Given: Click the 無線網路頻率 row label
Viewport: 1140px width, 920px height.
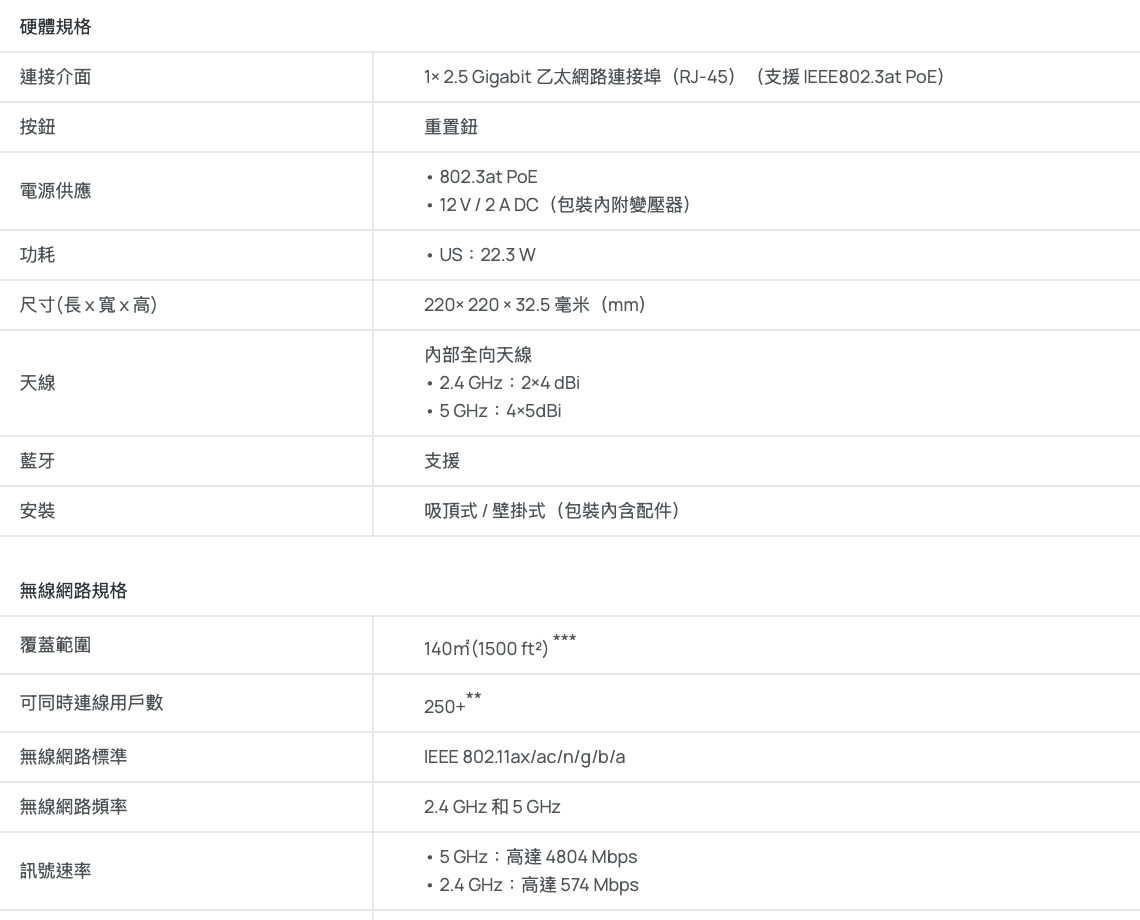Looking at the screenshot, I should [x=74, y=806].
